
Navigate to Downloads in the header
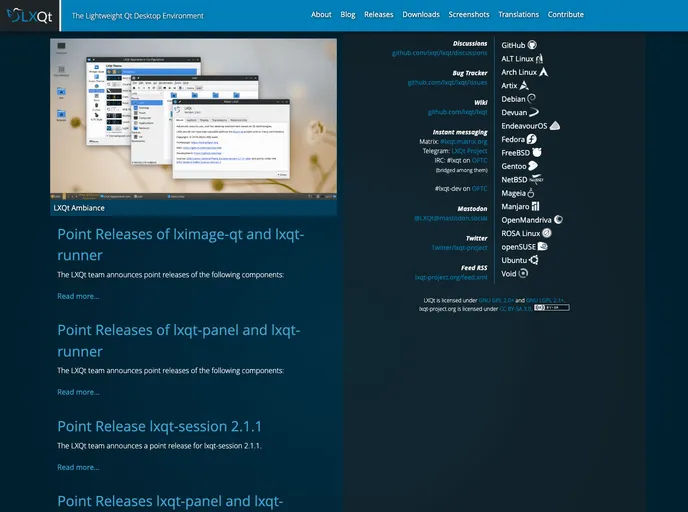click(421, 14)
